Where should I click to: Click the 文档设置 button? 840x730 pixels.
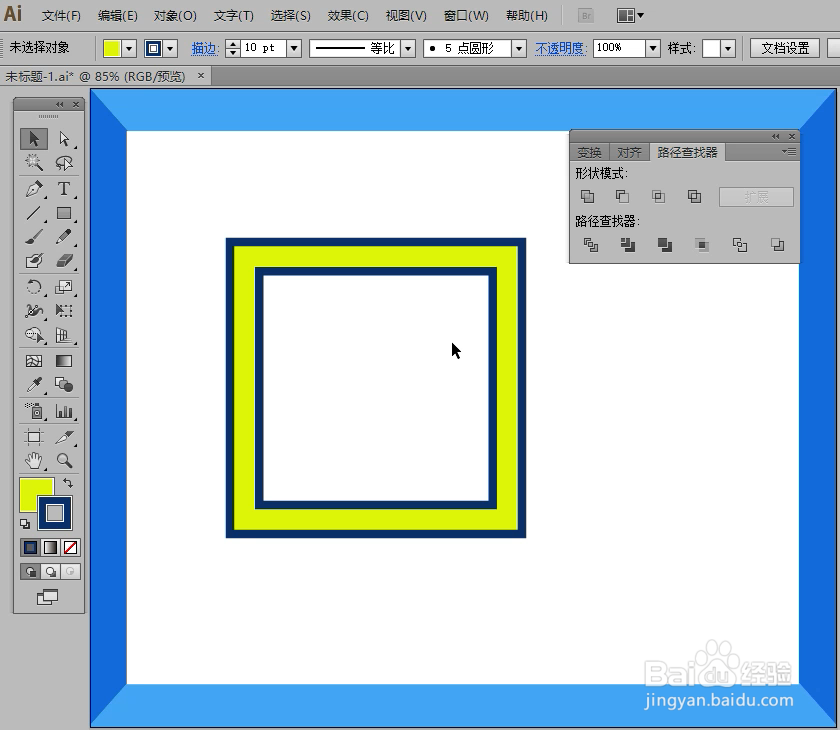click(785, 48)
